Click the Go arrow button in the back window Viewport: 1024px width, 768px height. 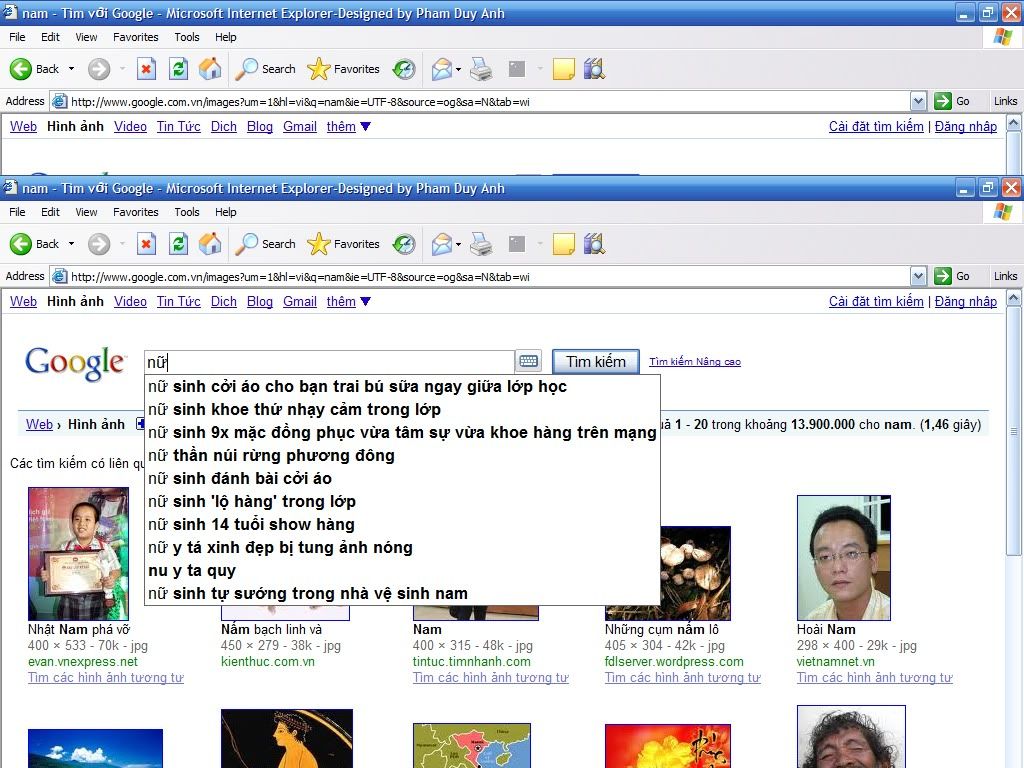[x=942, y=101]
